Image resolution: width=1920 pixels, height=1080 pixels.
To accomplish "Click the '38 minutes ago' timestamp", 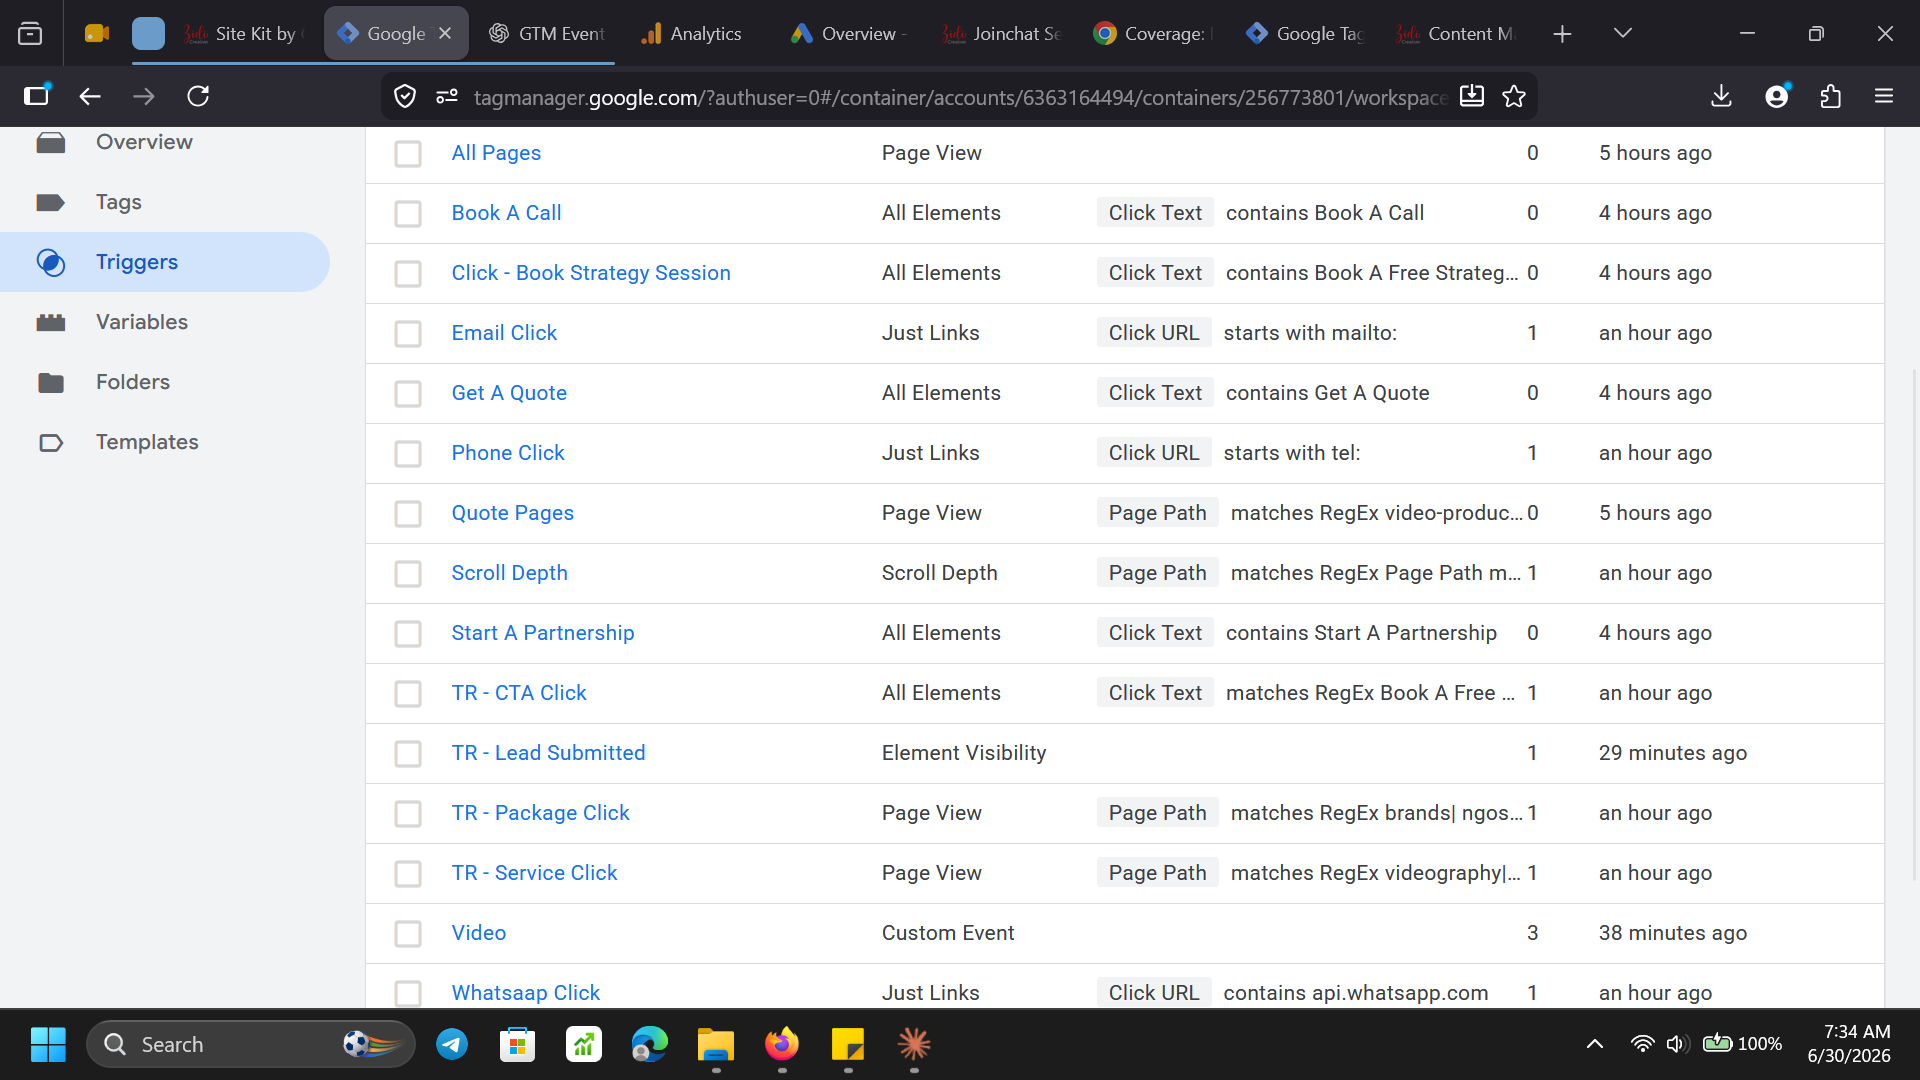I will [1672, 933].
